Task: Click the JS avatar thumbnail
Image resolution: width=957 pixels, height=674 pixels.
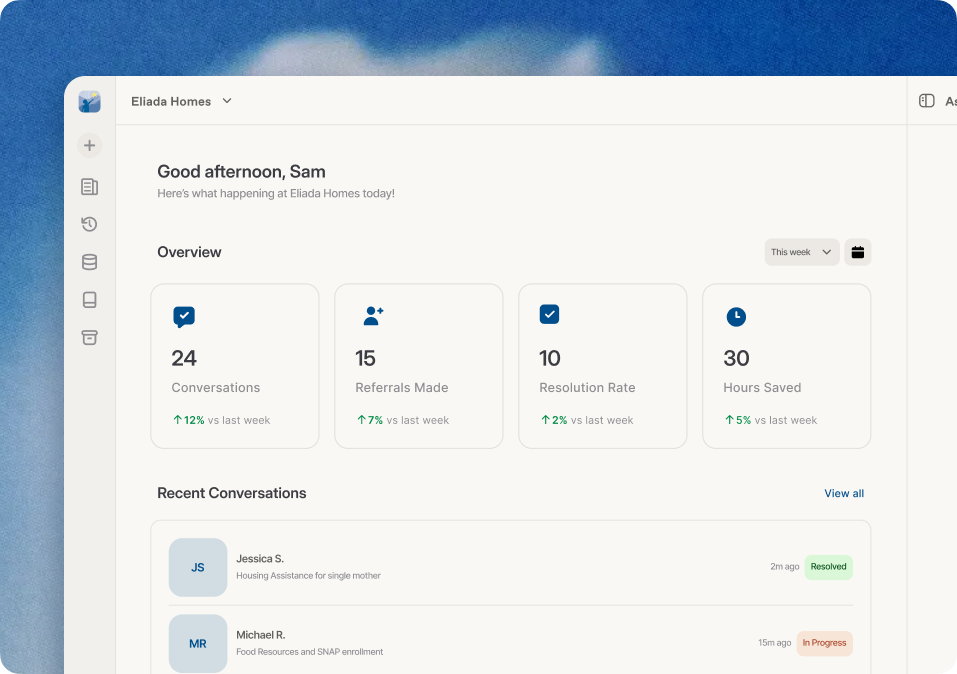Action: 198,567
